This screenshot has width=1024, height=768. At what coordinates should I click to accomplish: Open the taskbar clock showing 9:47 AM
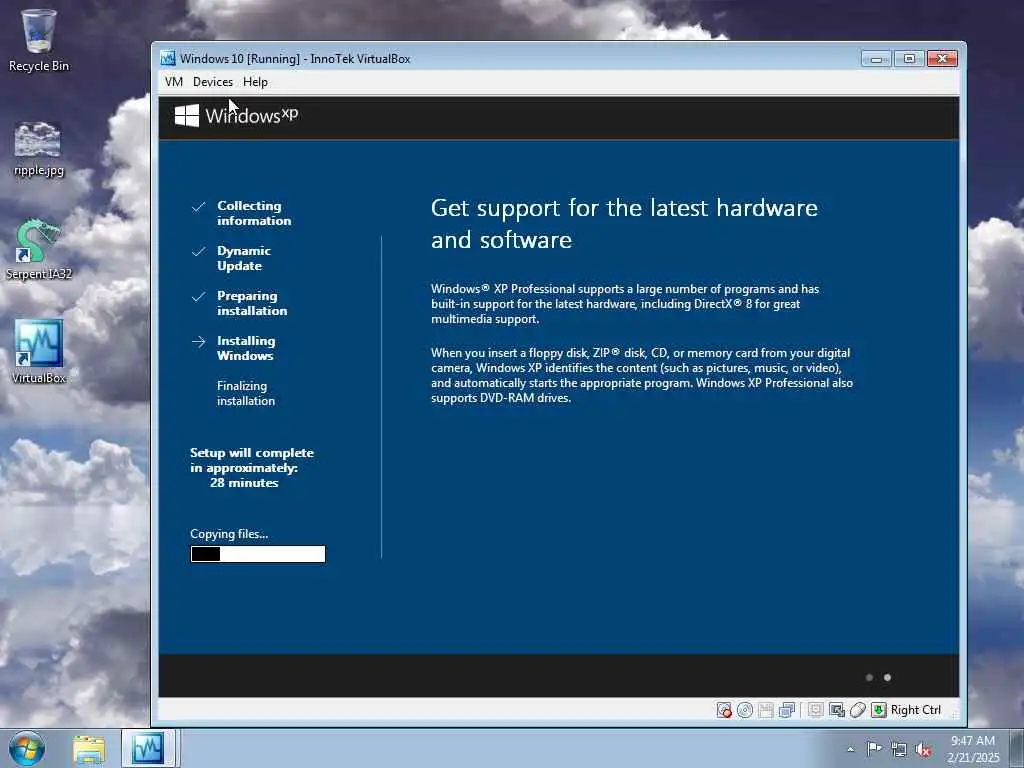click(972, 749)
